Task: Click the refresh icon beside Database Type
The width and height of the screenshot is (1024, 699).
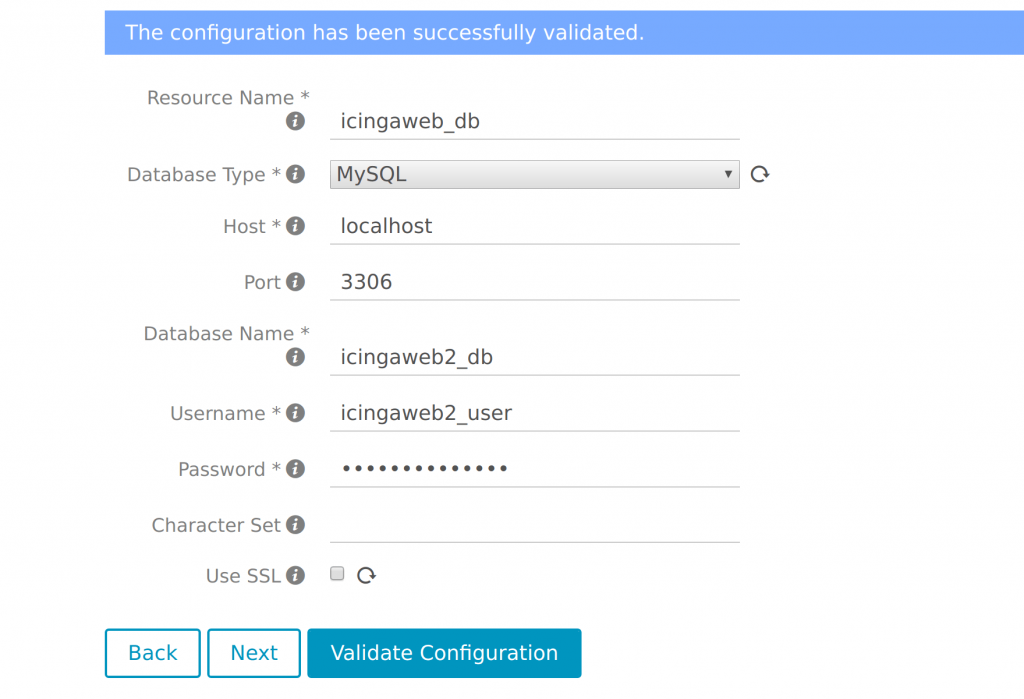Action: (x=759, y=174)
